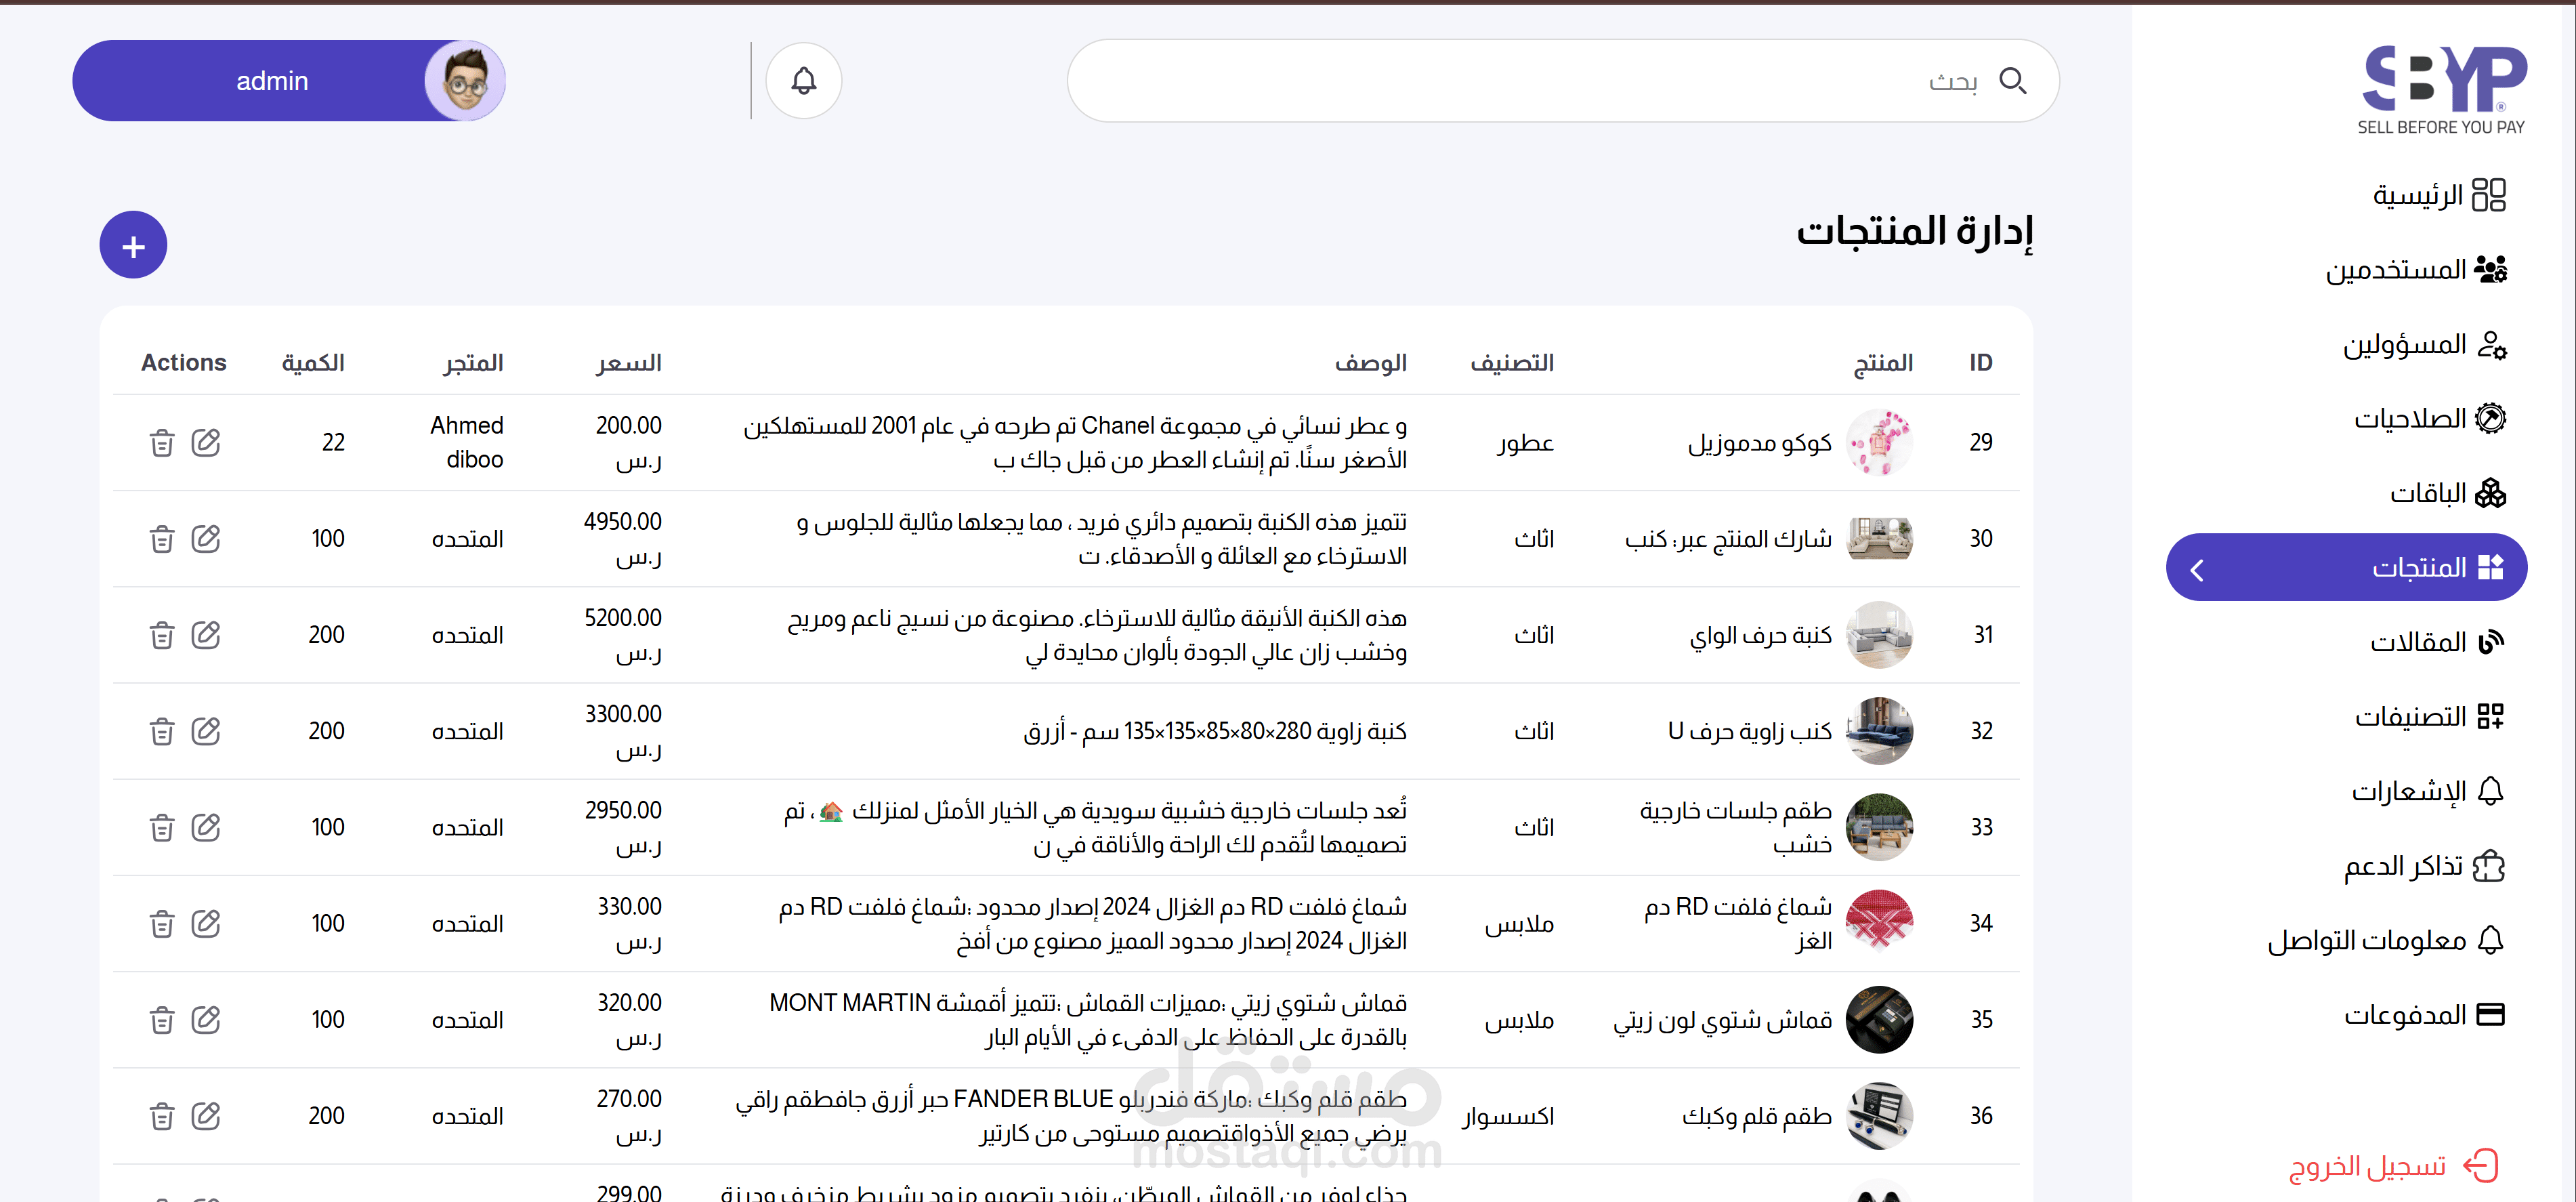Edit product with ID 35
Viewport: 2576px width, 1202px height.
tap(206, 1020)
